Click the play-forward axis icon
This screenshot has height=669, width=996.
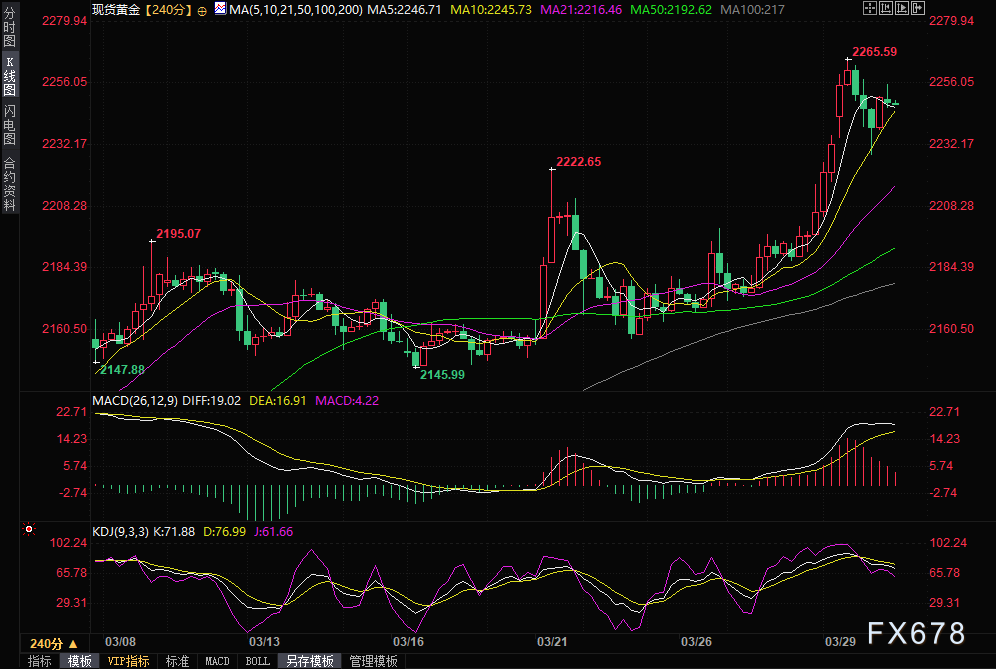tap(902, 8)
